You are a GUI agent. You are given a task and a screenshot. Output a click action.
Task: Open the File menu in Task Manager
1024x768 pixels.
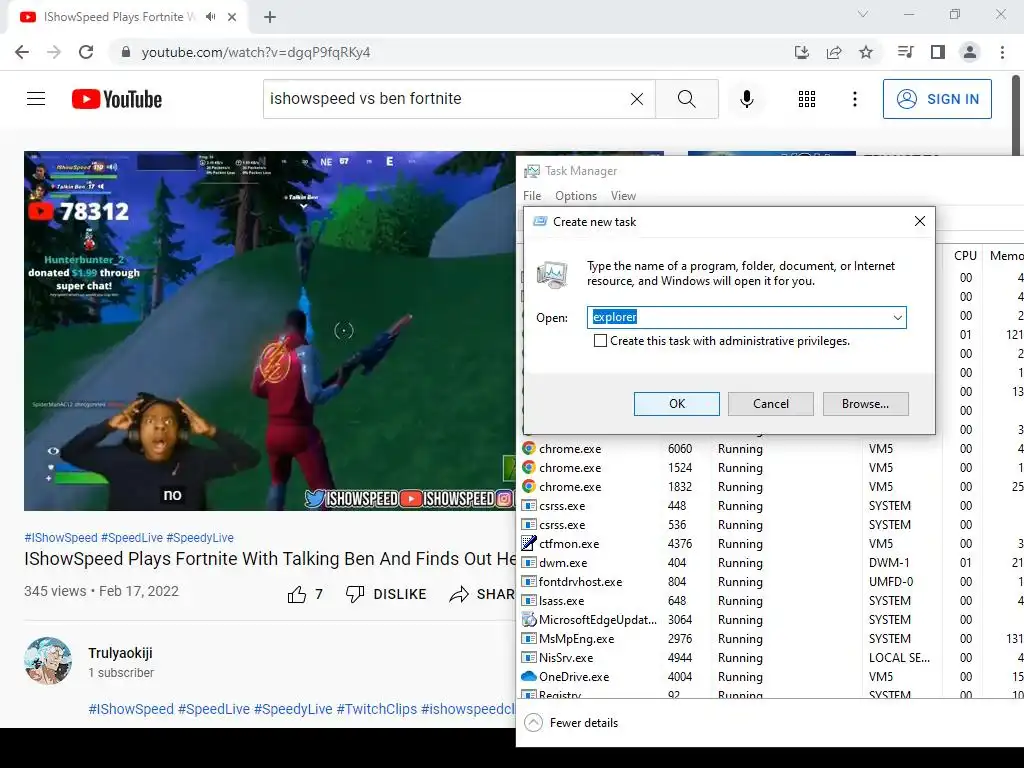point(532,196)
